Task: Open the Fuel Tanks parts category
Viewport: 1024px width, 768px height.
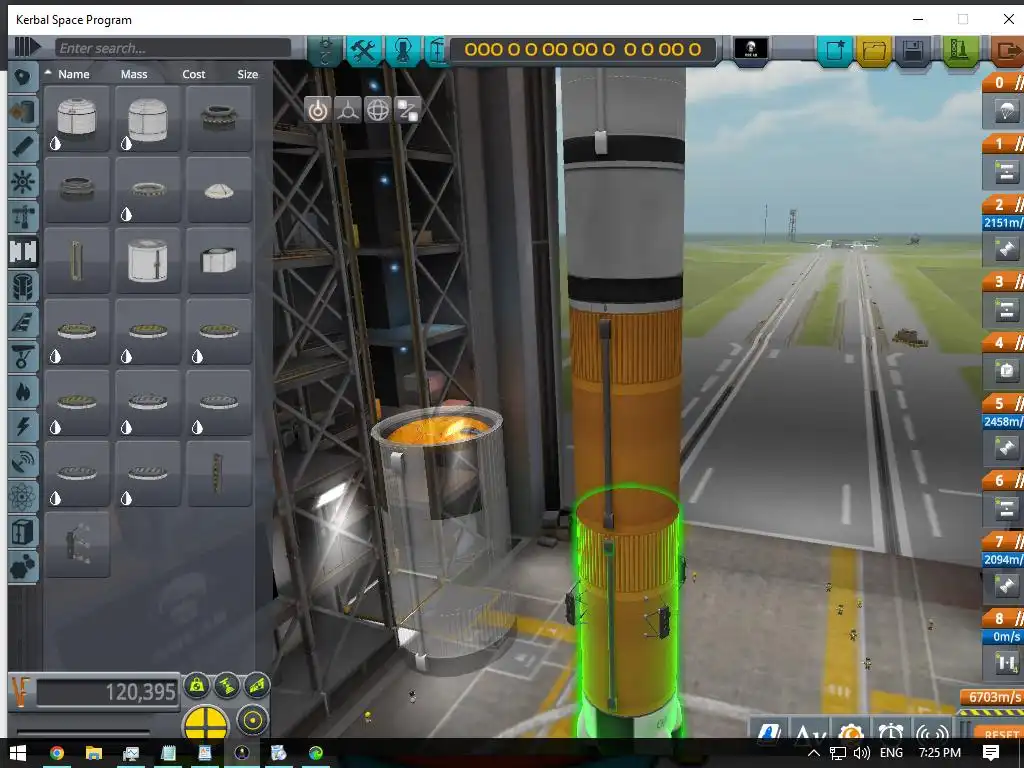Action: (x=23, y=112)
